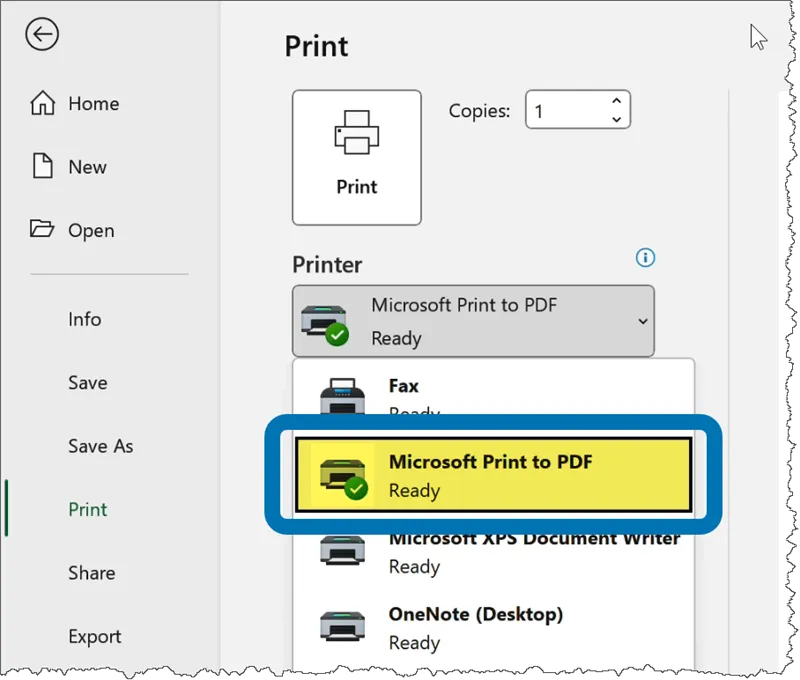The height and width of the screenshot is (680, 800).
Task: Open the printer selection dropdown chevron
Action: coord(643,321)
